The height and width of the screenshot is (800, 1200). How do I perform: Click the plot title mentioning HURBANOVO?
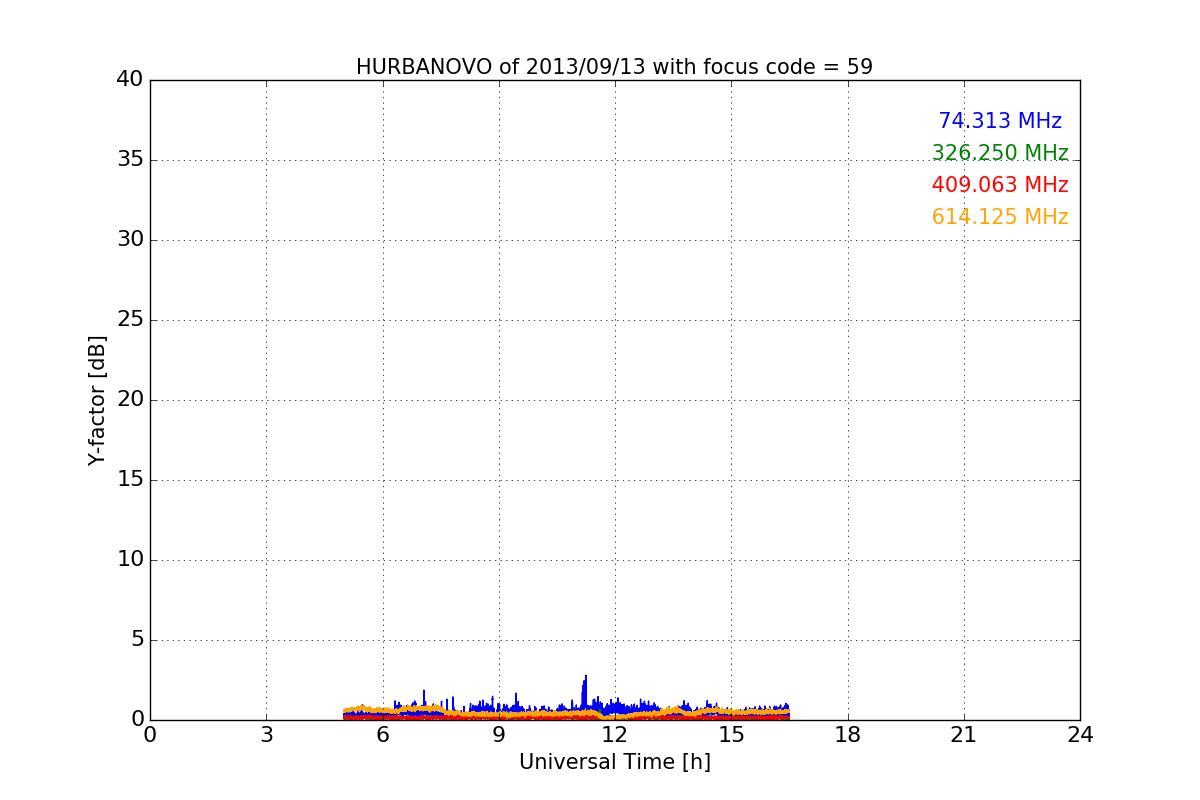click(614, 67)
